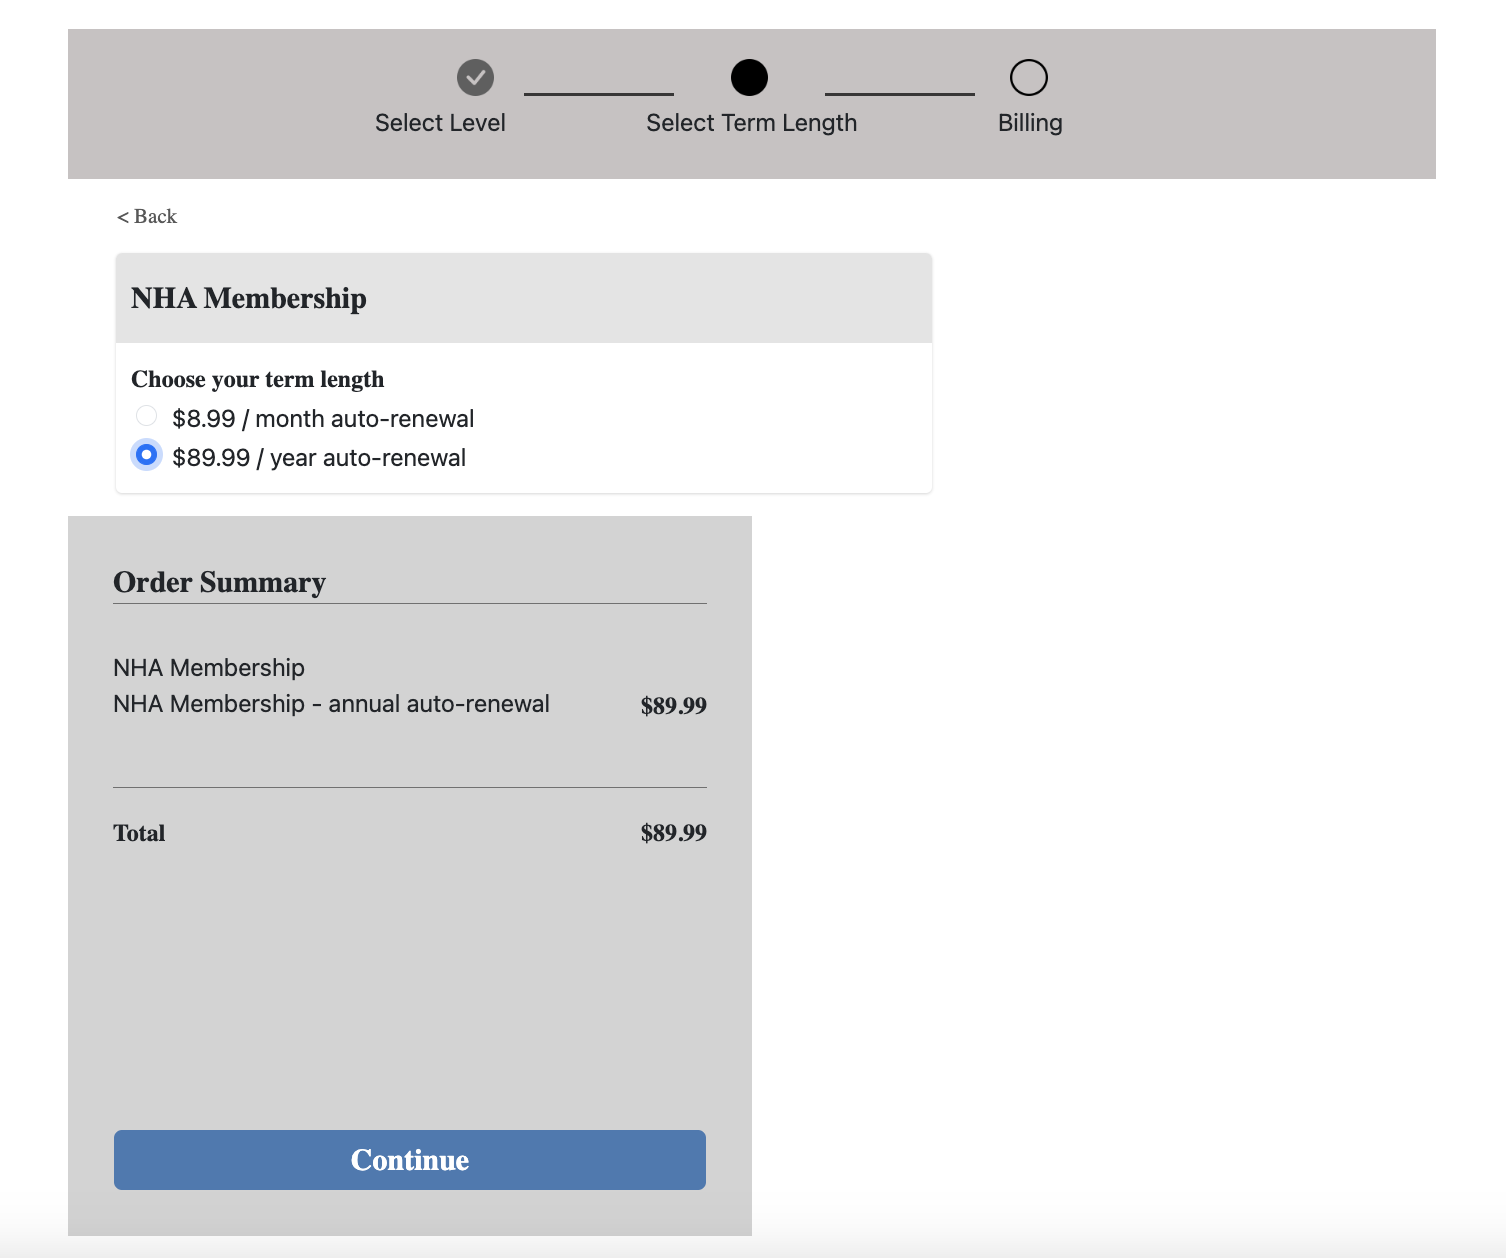Viewport: 1506px width, 1258px height.
Task: Click the Order Summary heading
Action: (219, 582)
